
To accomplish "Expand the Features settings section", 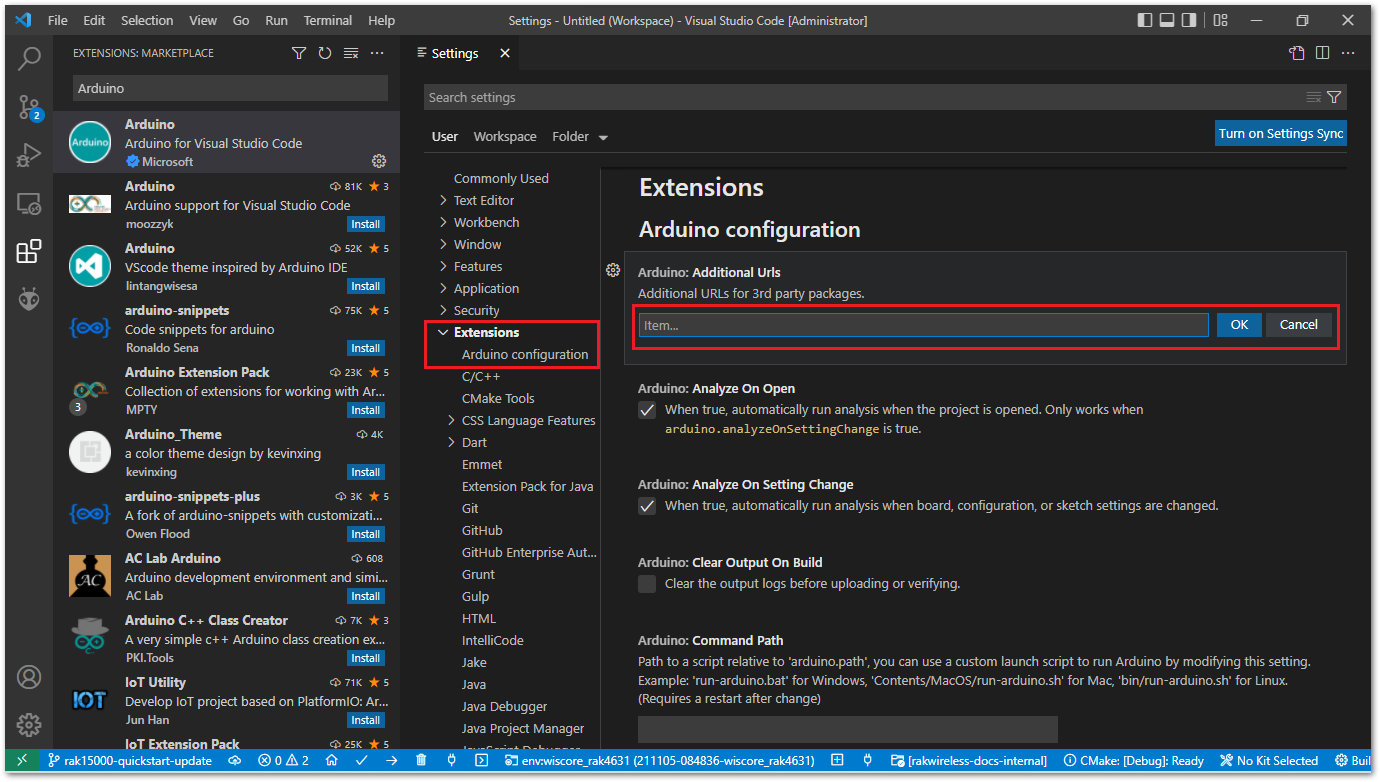I will pyautogui.click(x=443, y=266).
